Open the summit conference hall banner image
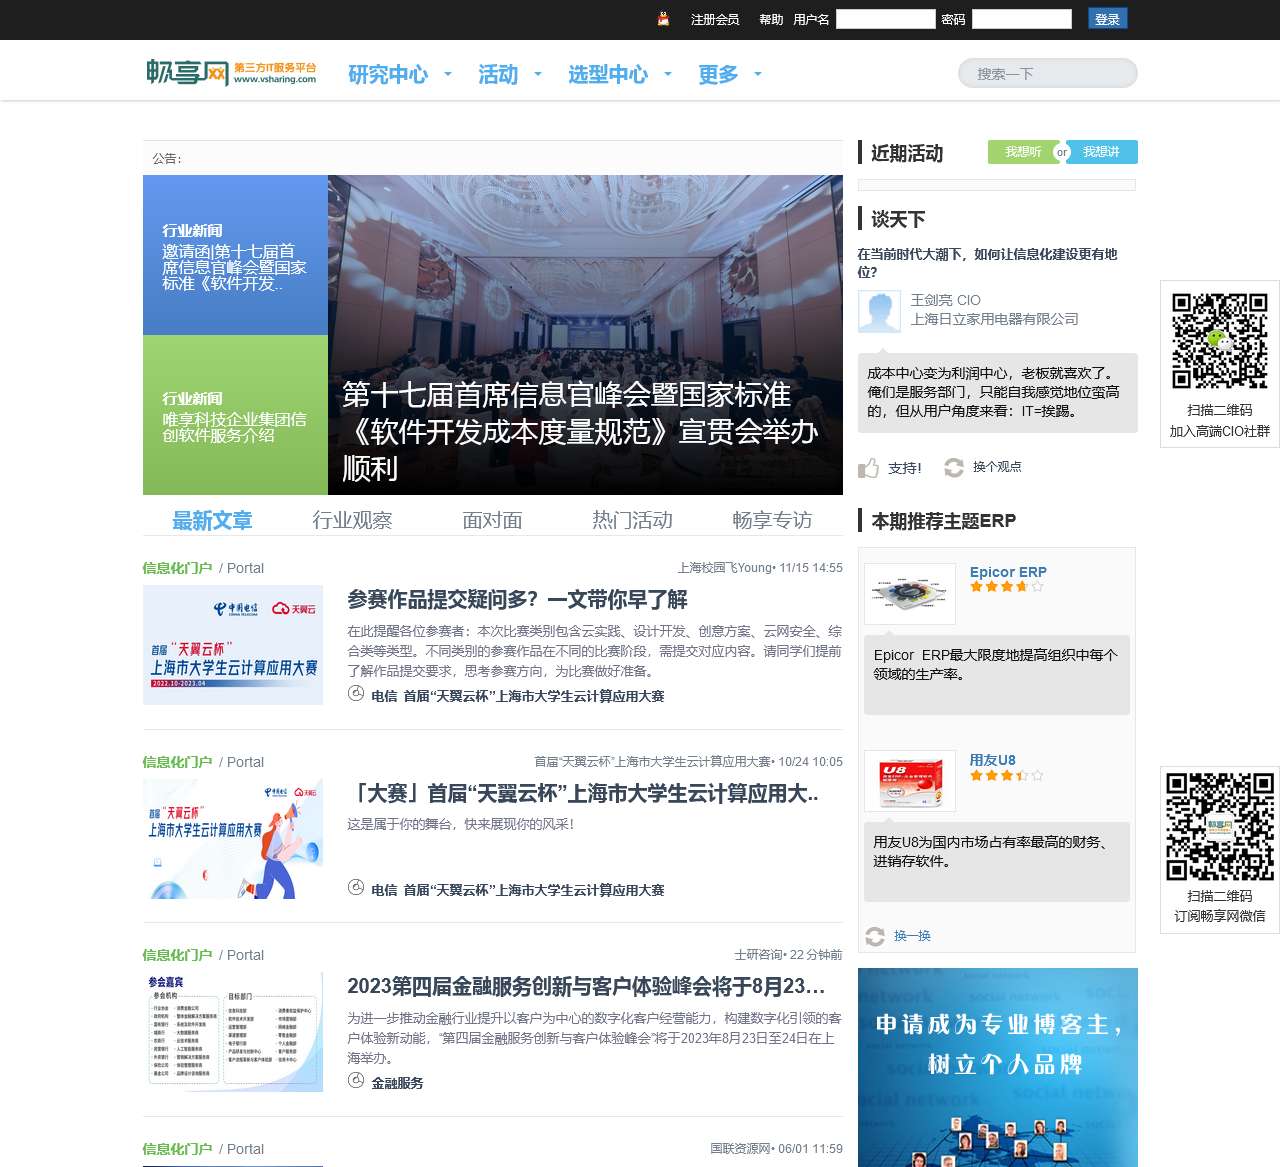This screenshot has height=1167, width=1280. pos(585,335)
